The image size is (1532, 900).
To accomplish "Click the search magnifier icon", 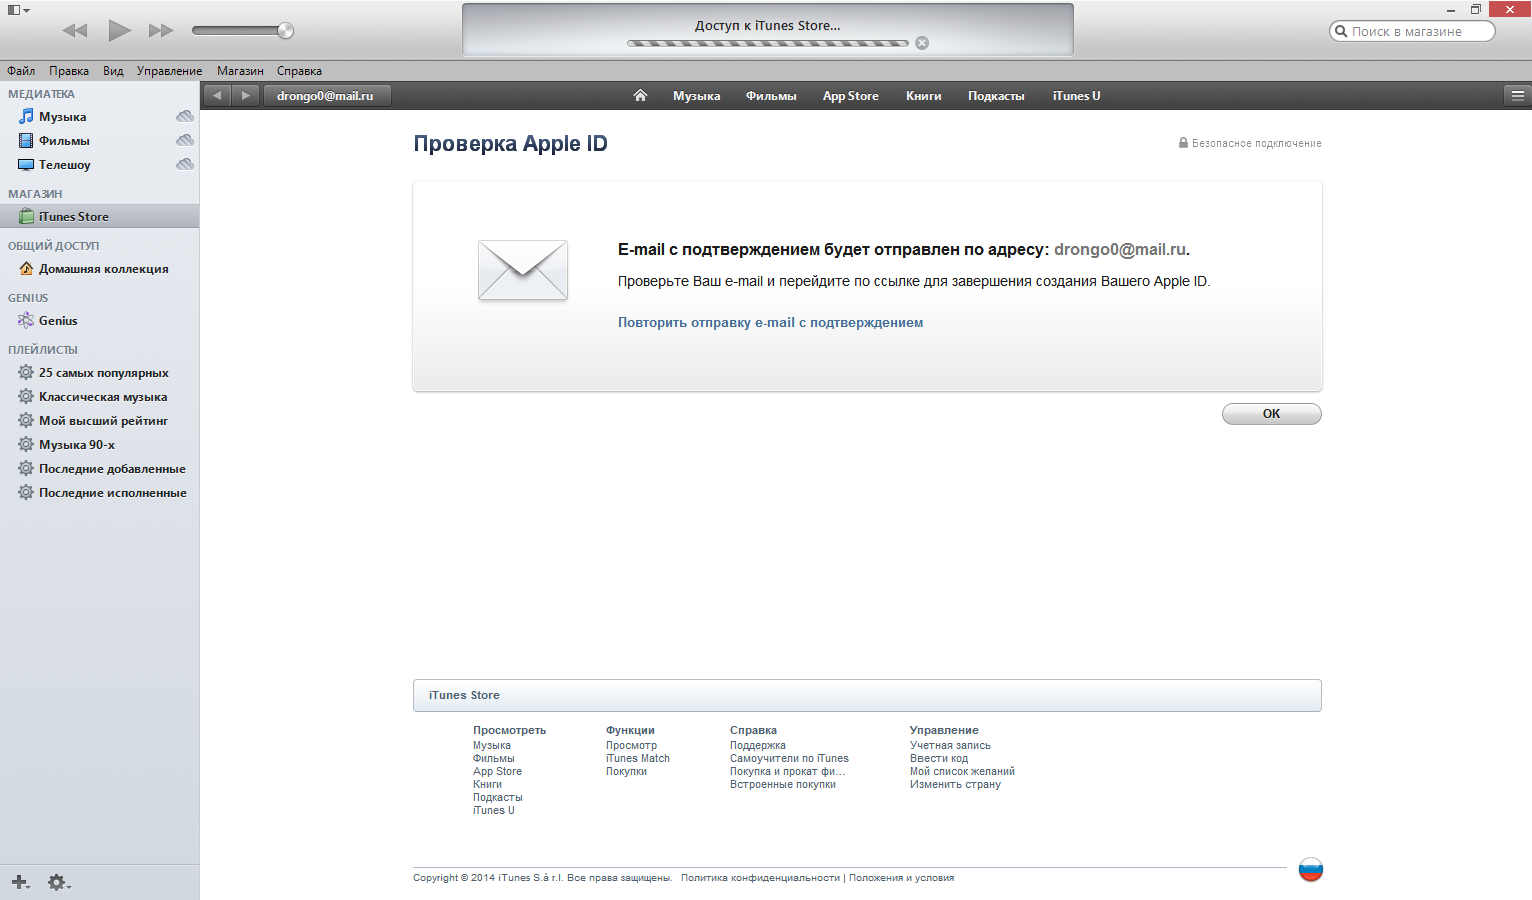I will pyautogui.click(x=1341, y=31).
